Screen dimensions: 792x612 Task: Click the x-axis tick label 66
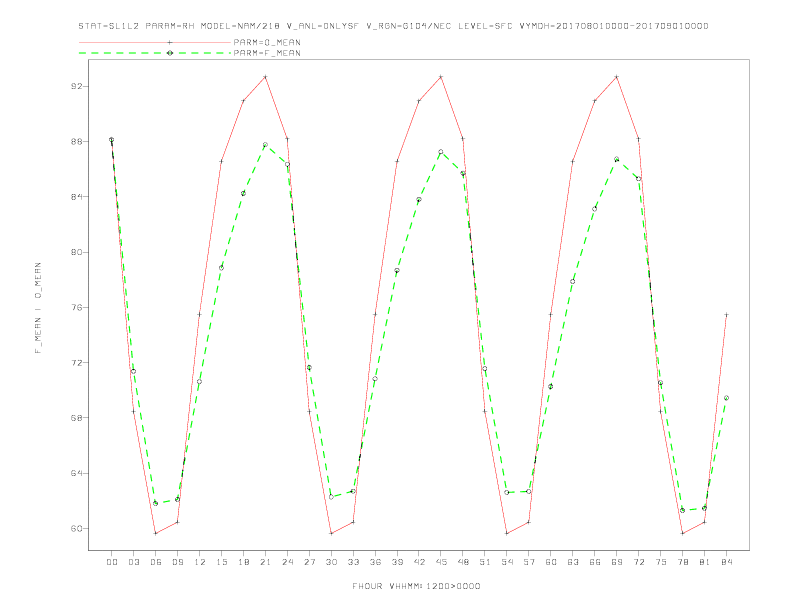click(x=595, y=562)
